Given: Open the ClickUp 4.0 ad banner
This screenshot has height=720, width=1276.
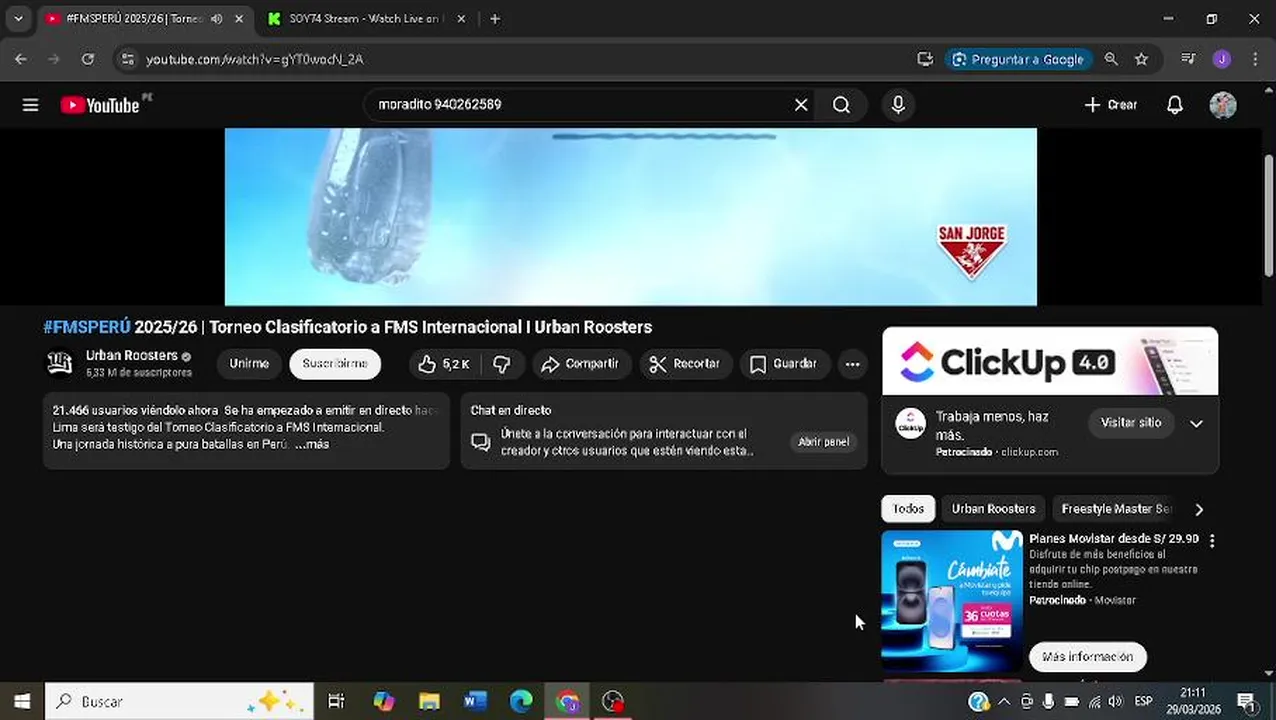Looking at the screenshot, I should click(1050, 361).
